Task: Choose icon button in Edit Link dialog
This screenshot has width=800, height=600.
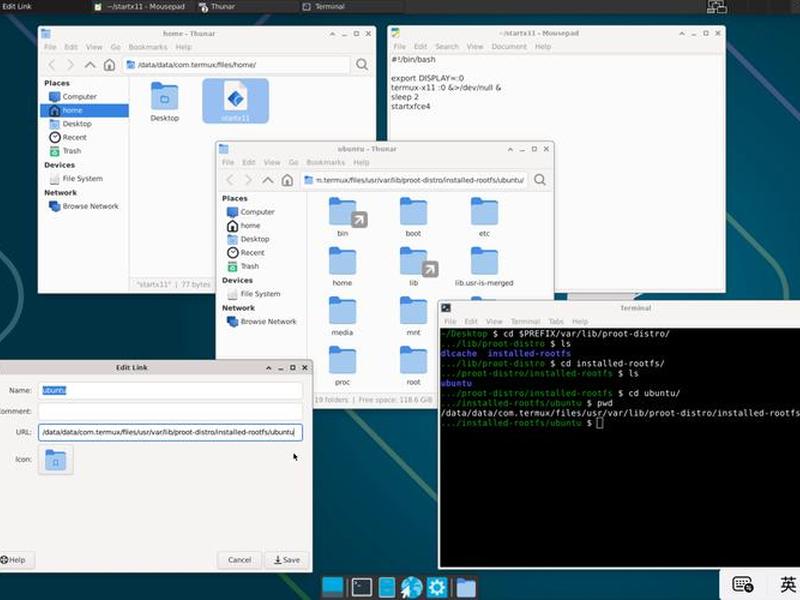Action: tap(56, 460)
